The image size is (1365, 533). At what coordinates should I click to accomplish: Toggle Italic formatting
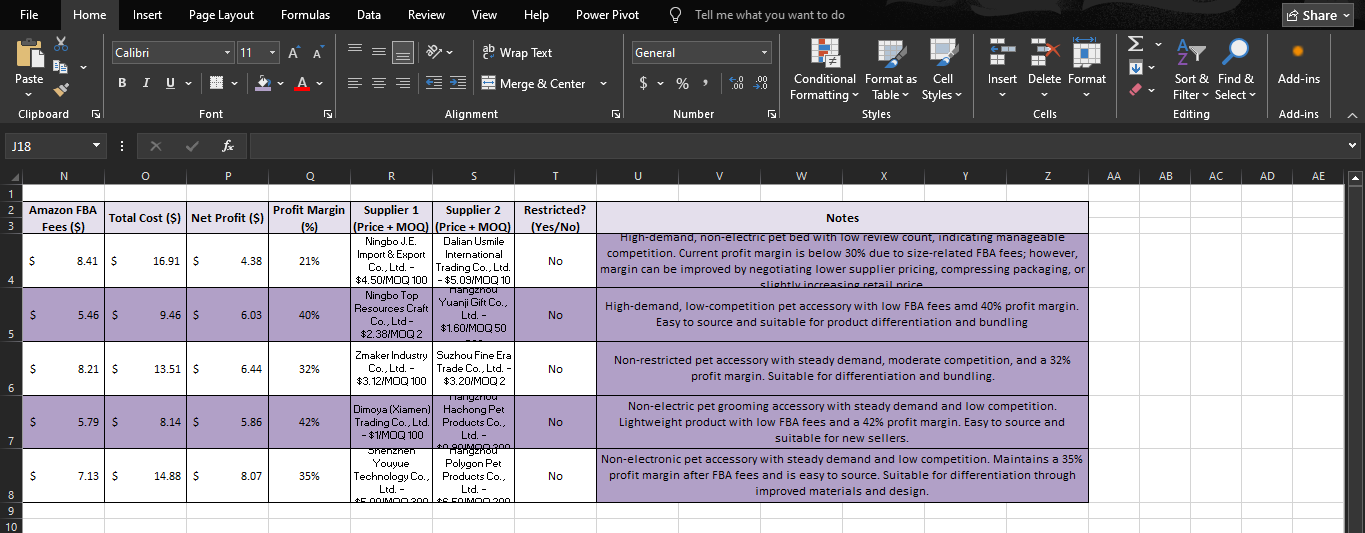(147, 83)
